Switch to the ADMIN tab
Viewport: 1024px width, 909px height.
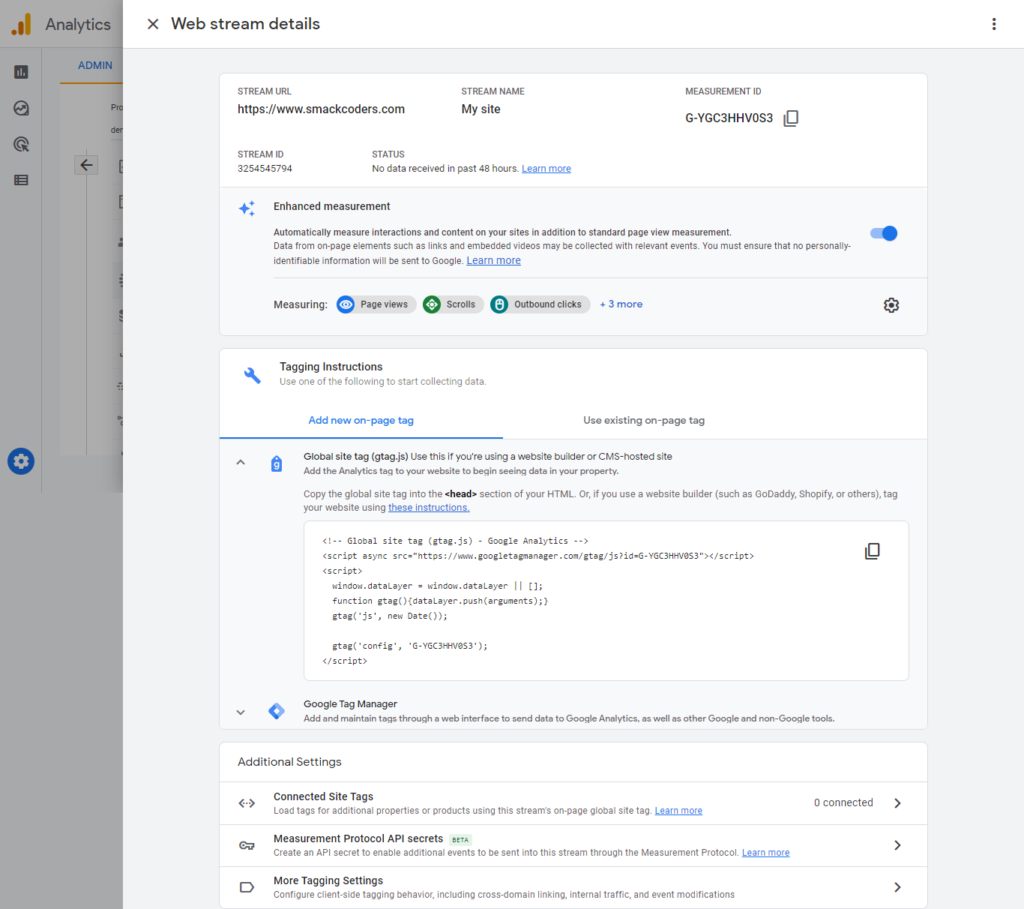tap(95, 65)
